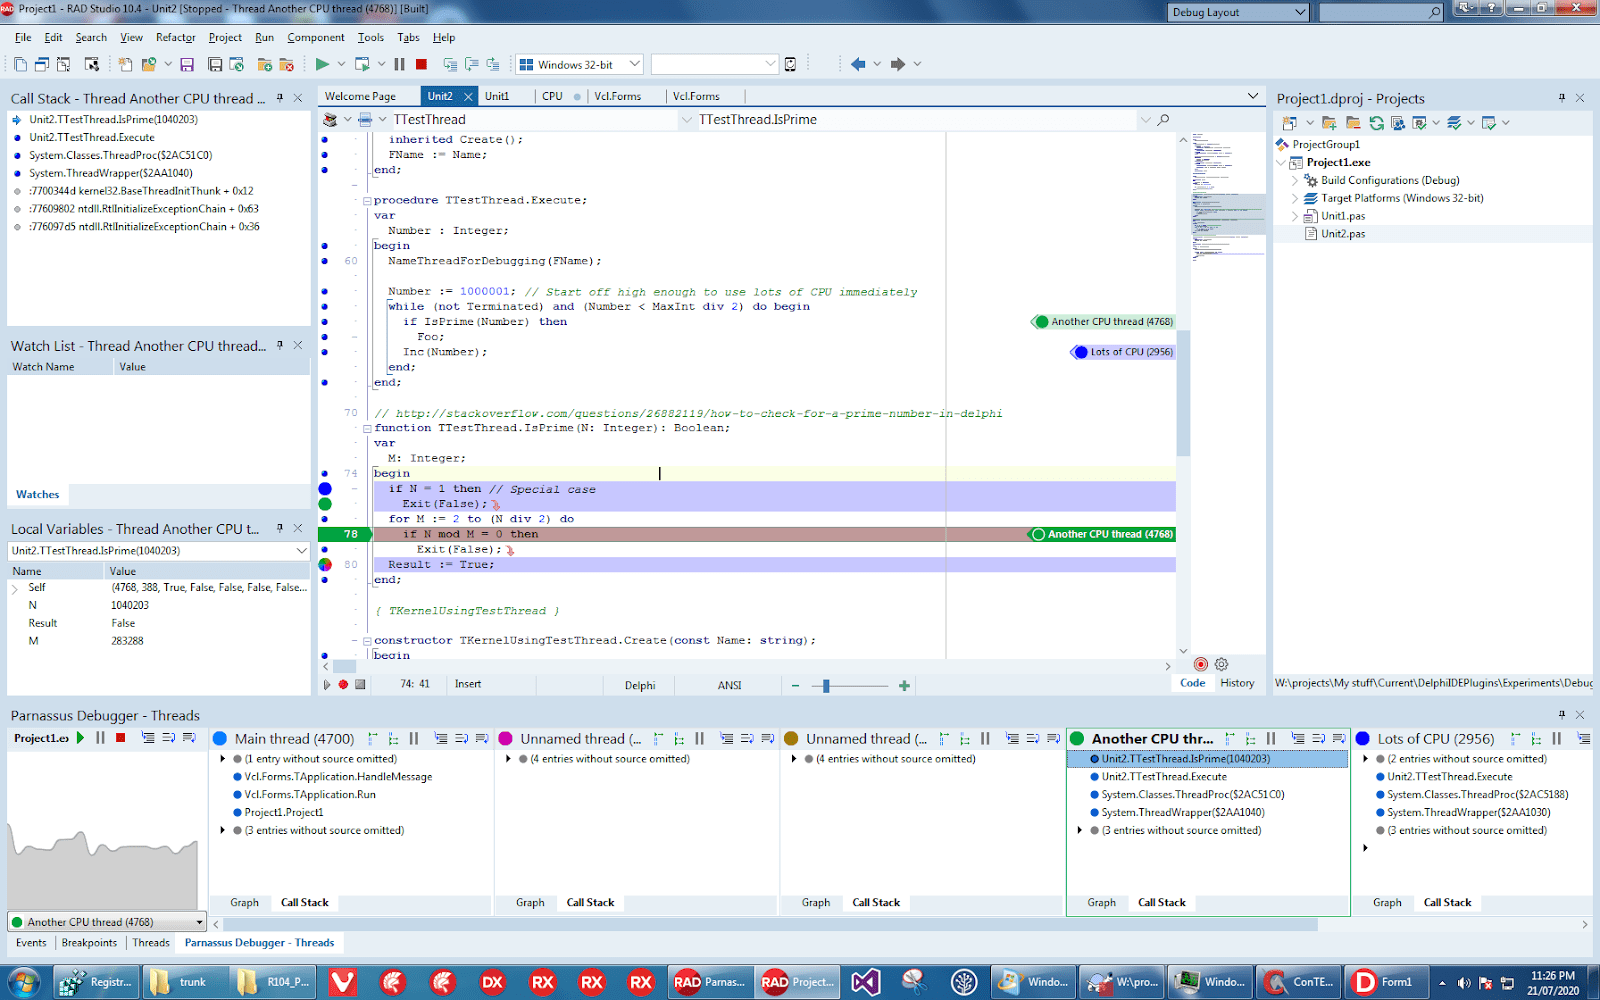Click the History button below the editor

pyautogui.click(x=1237, y=683)
